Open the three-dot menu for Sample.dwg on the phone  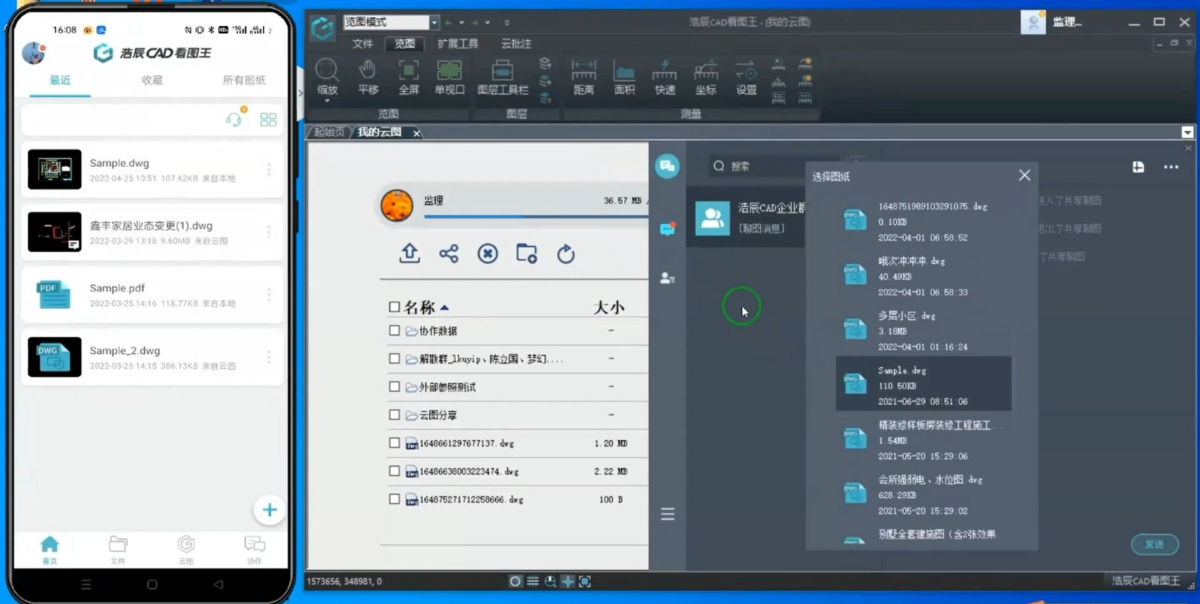(x=268, y=170)
